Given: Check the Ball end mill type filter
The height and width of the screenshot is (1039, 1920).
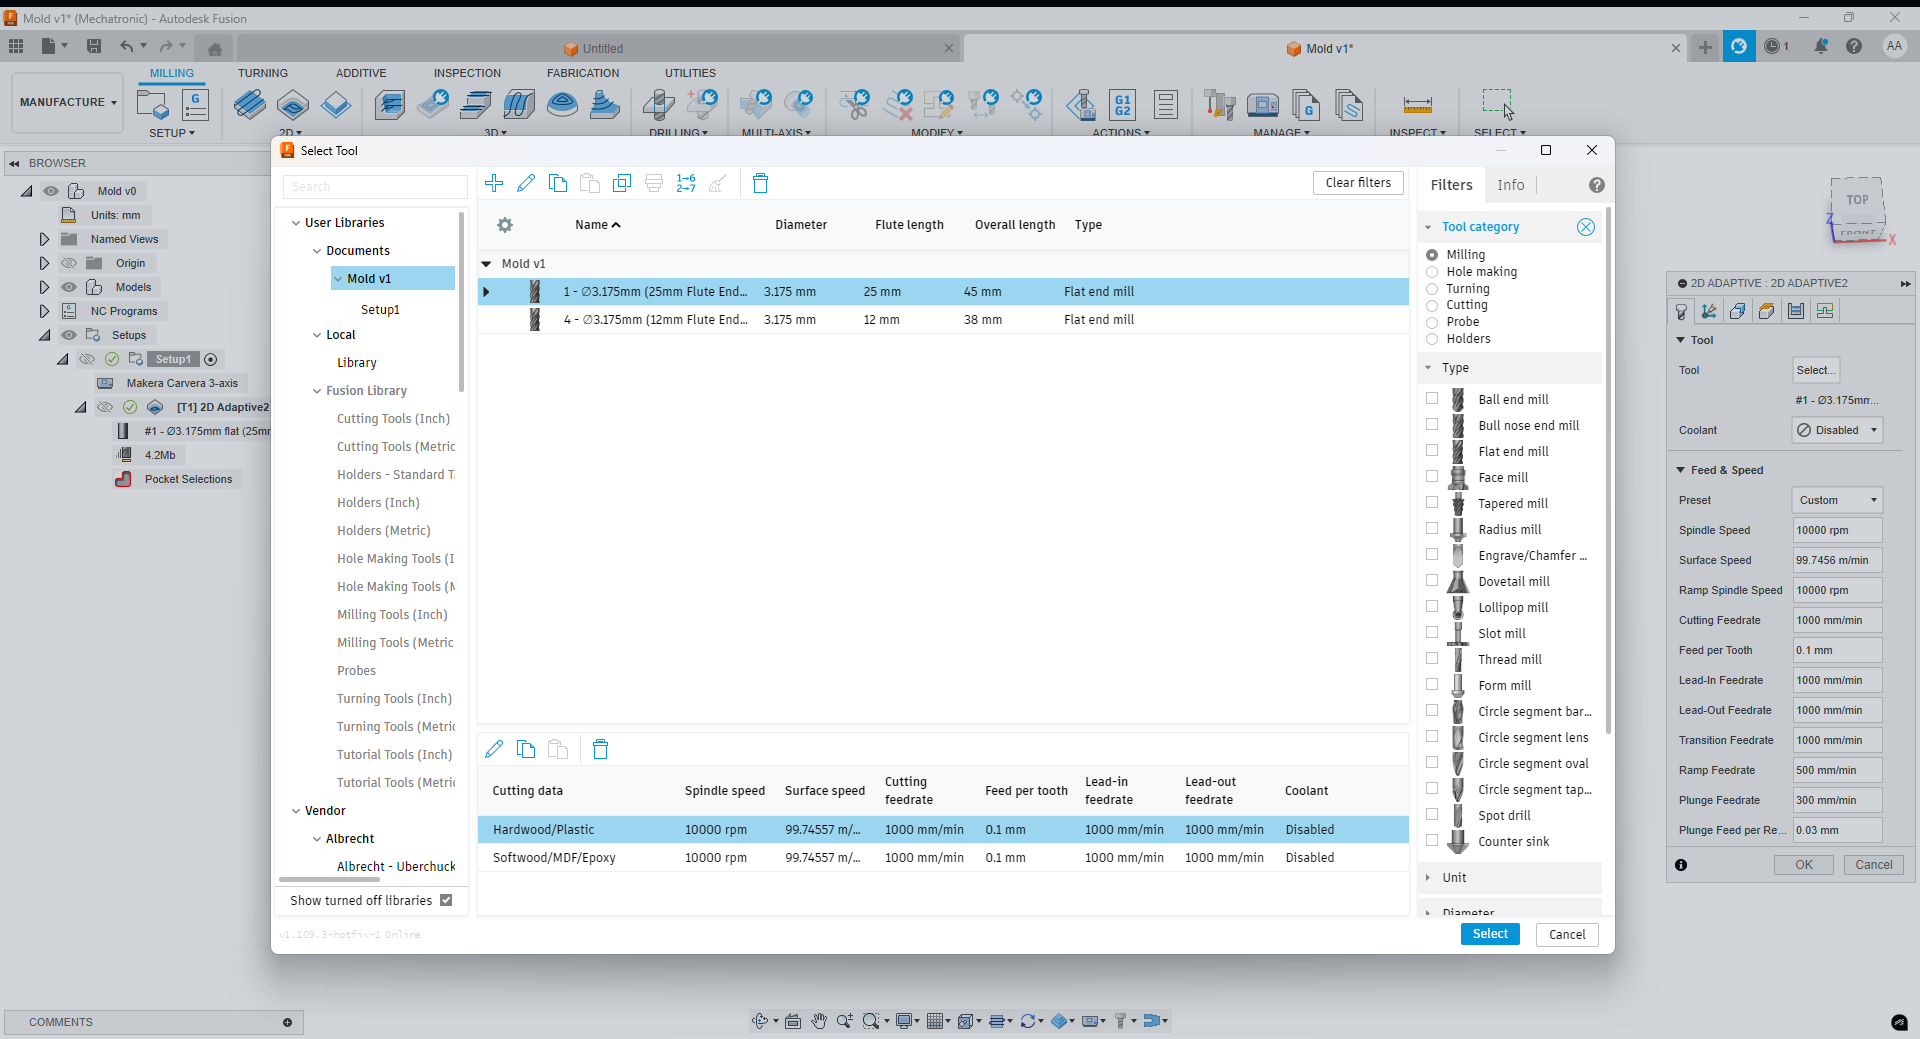Looking at the screenshot, I should pos(1432,398).
